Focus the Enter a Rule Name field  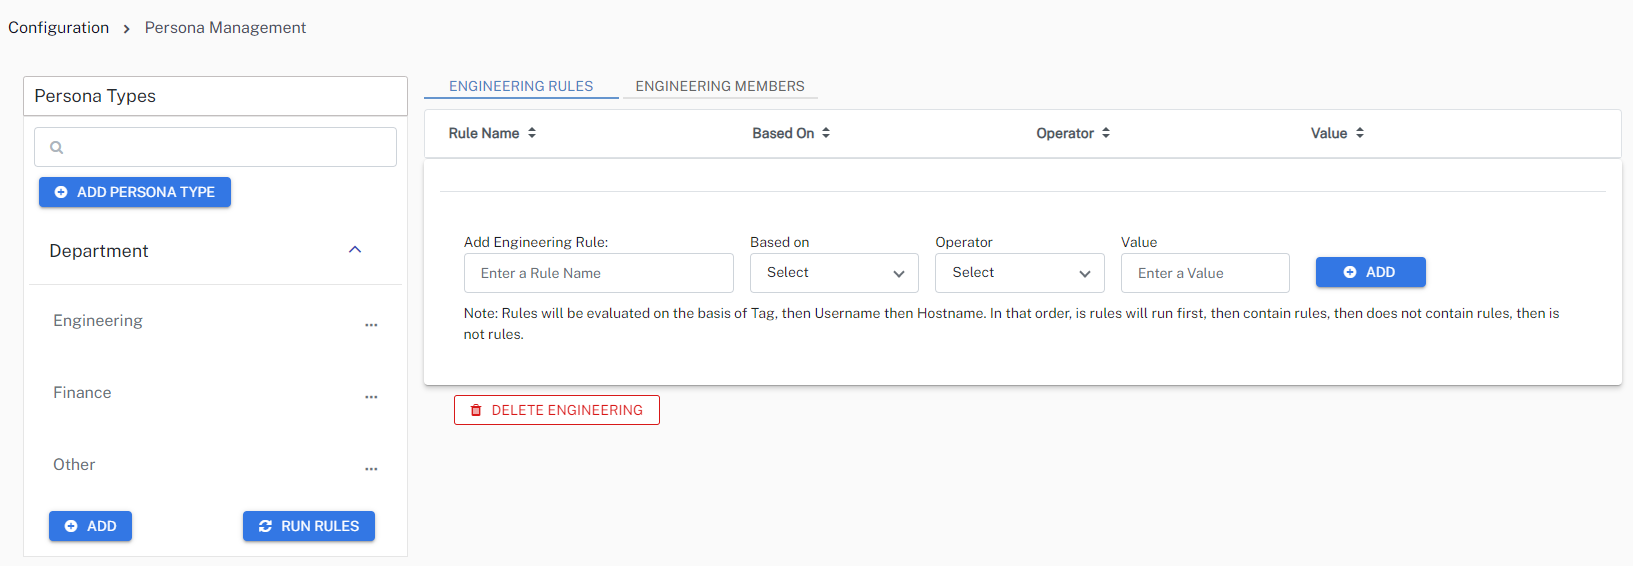tap(598, 273)
